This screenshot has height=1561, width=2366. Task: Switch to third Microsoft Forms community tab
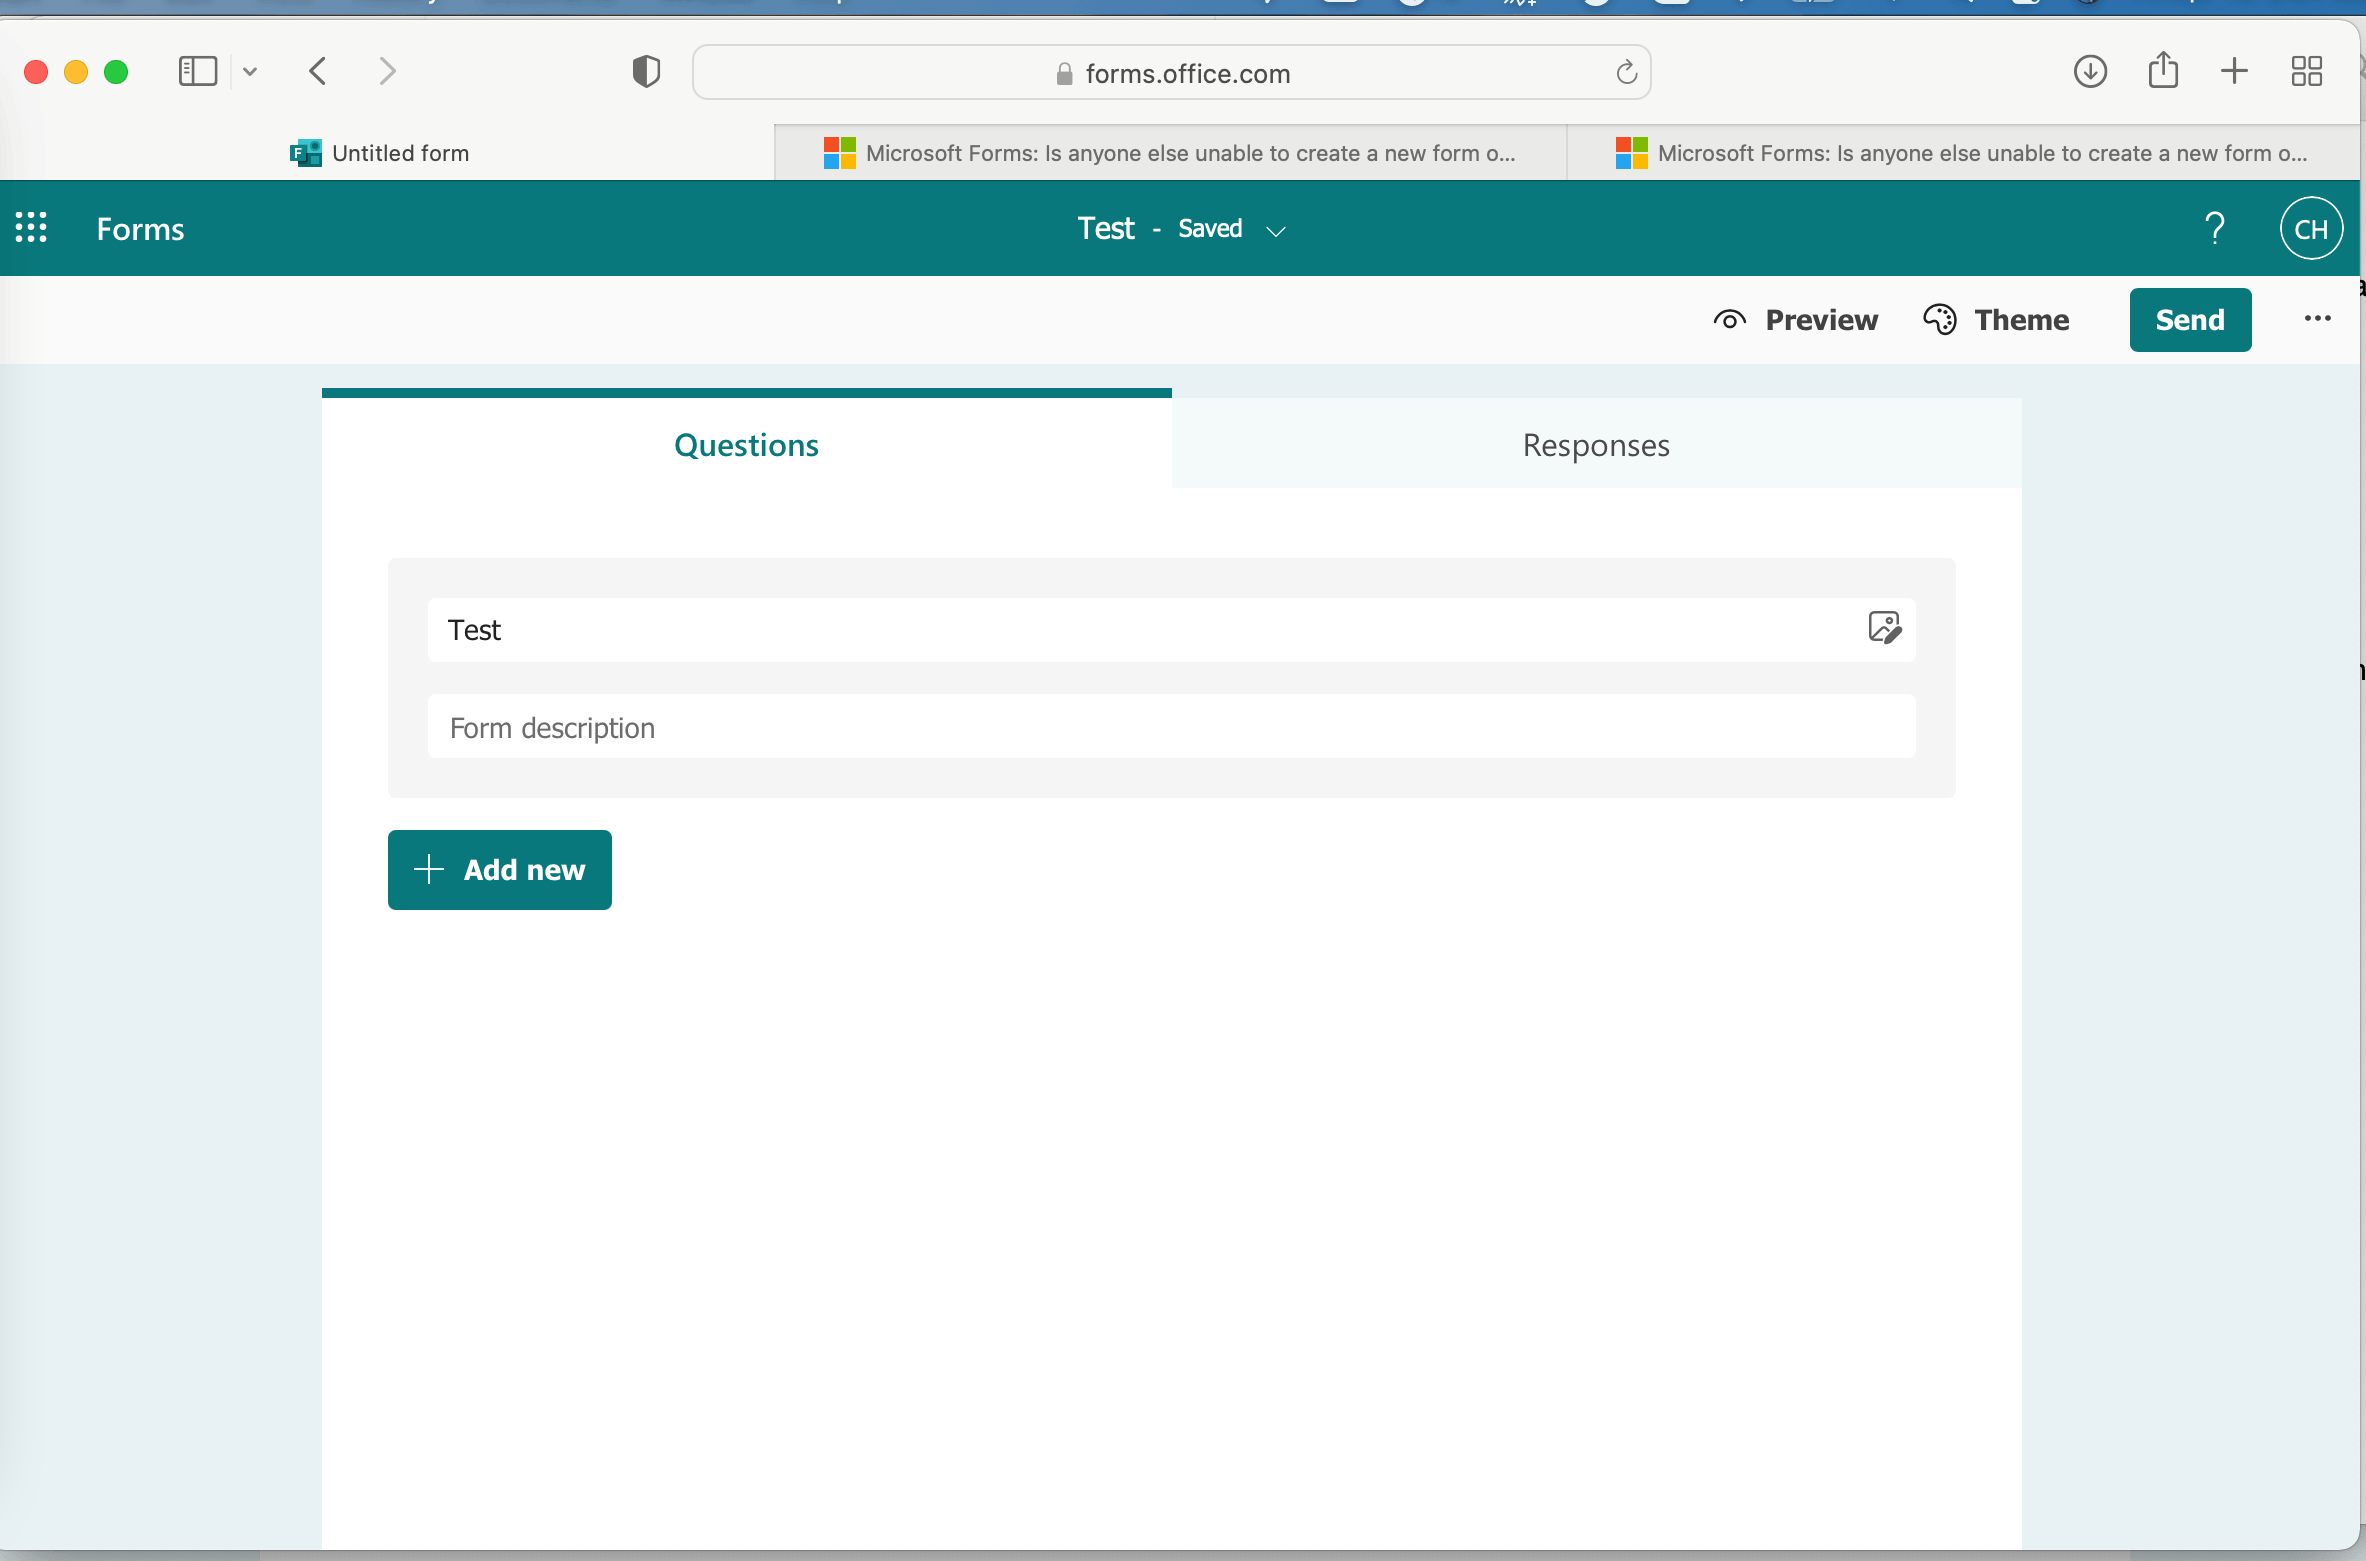click(x=1962, y=153)
